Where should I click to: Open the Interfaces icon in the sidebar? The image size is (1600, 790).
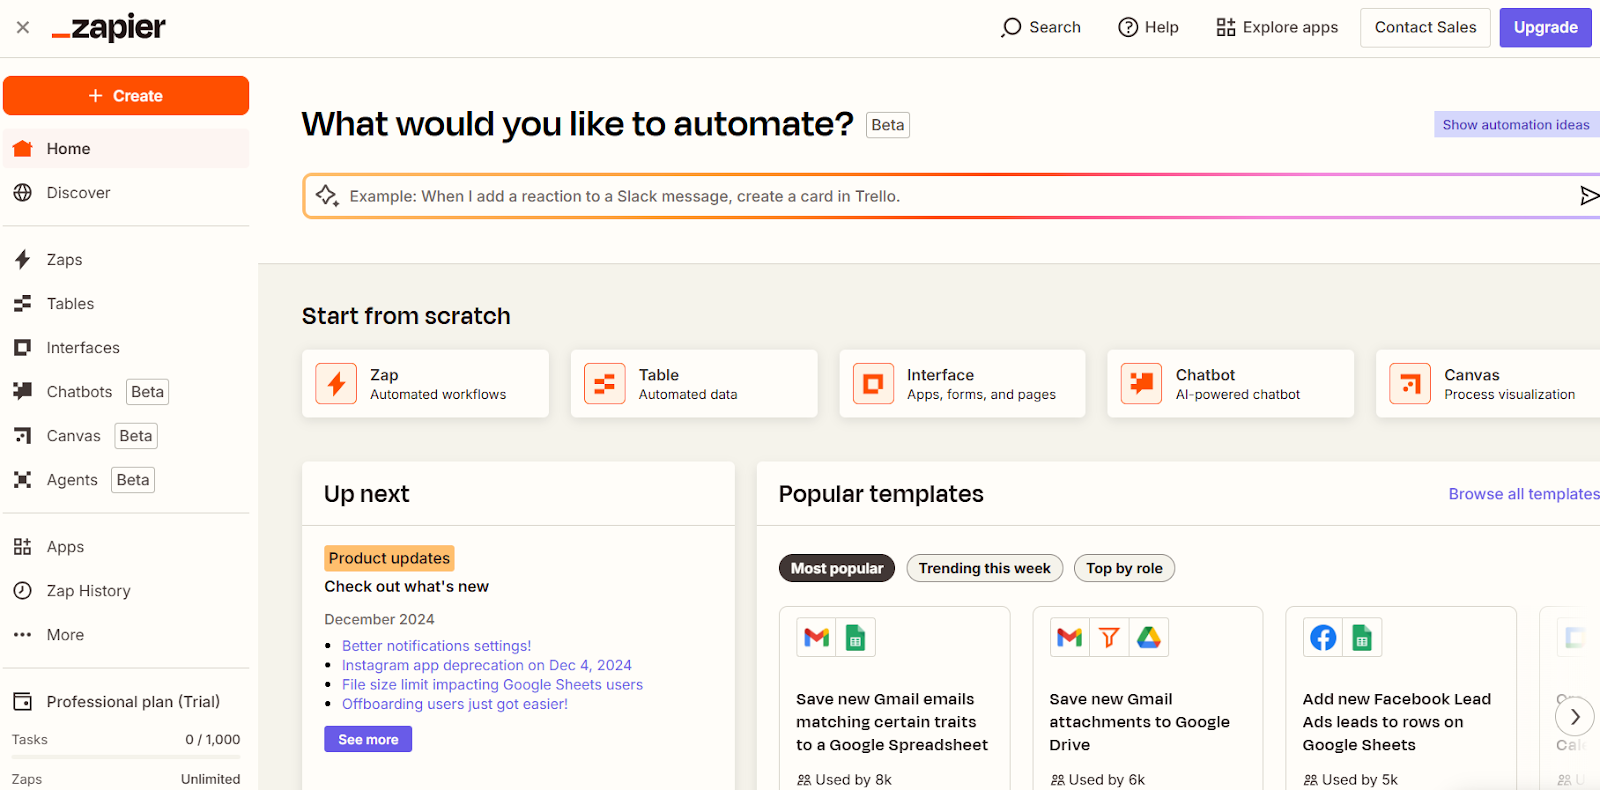23,348
